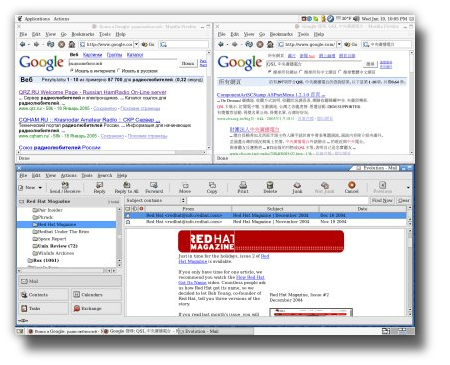Mark message as Junk in Evolution toolbar

pyautogui.click(x=297, y=188)
